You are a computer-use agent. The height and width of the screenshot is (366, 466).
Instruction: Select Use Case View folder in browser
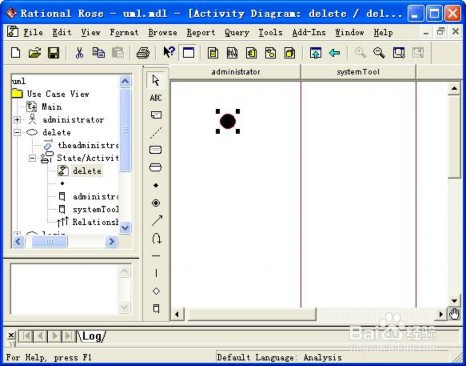pos(58,94)
